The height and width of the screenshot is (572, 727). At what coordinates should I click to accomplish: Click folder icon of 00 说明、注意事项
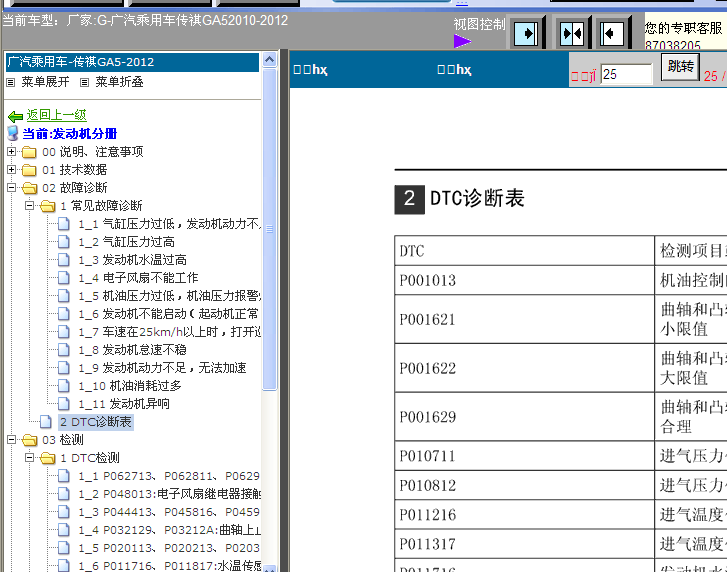point(29,152)
